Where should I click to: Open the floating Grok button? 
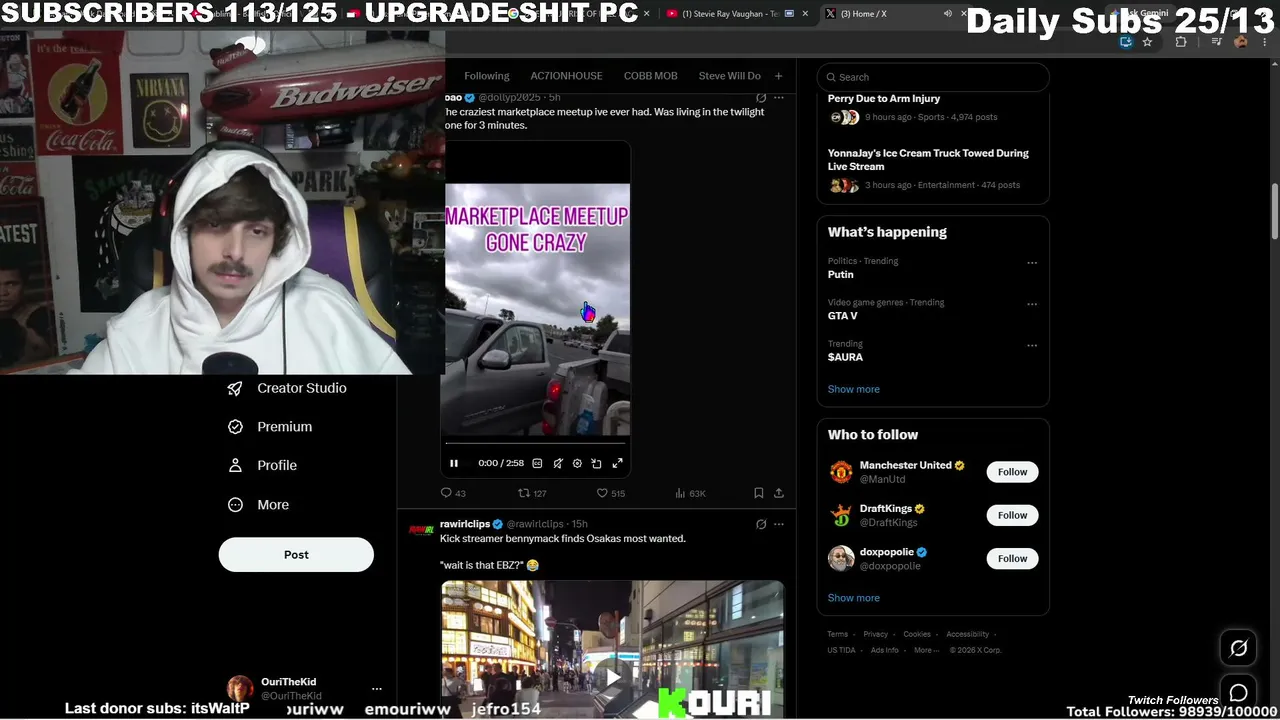click(x=1238, y=649)
